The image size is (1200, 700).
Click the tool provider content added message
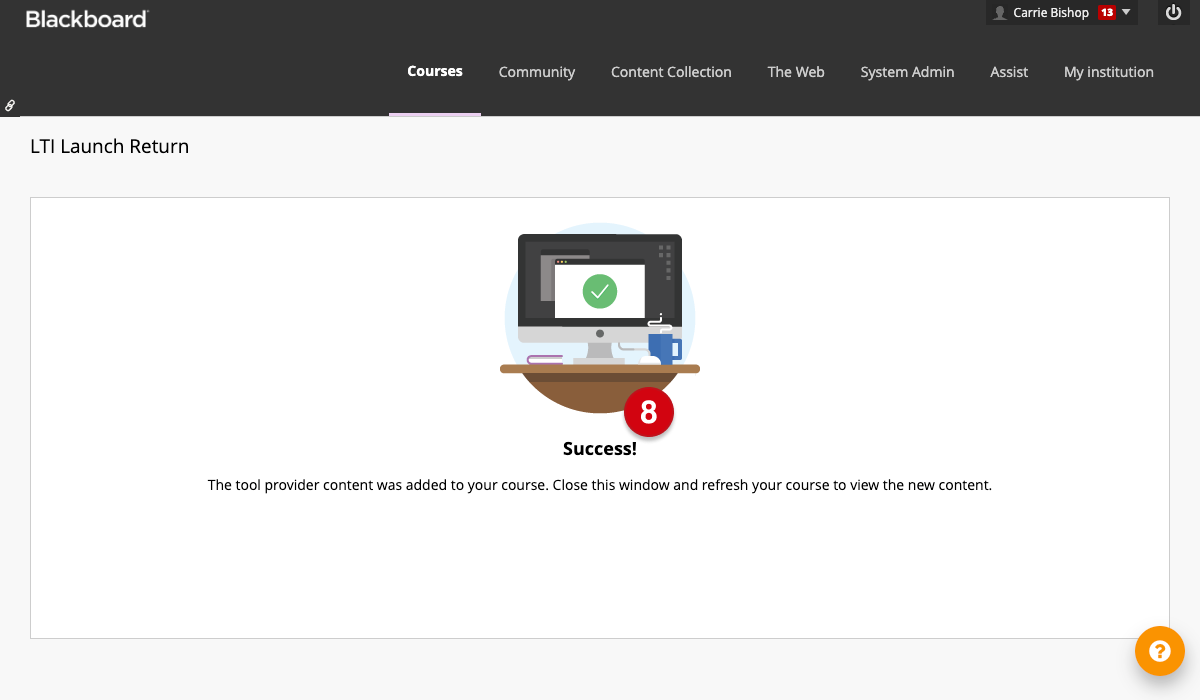pyautogui.click(x=600, y=486)
